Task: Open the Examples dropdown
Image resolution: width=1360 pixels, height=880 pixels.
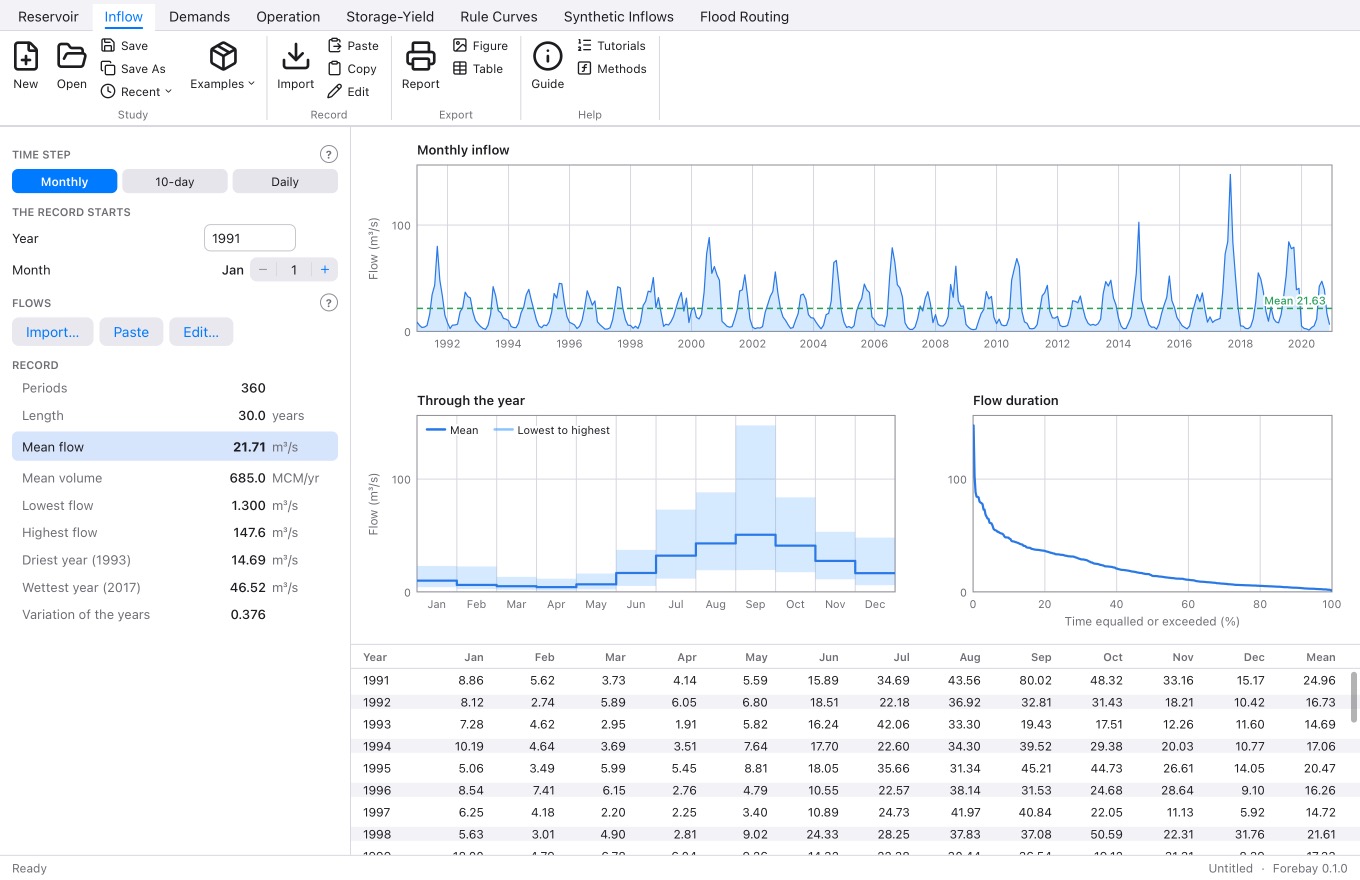Action: coord(223,66)
